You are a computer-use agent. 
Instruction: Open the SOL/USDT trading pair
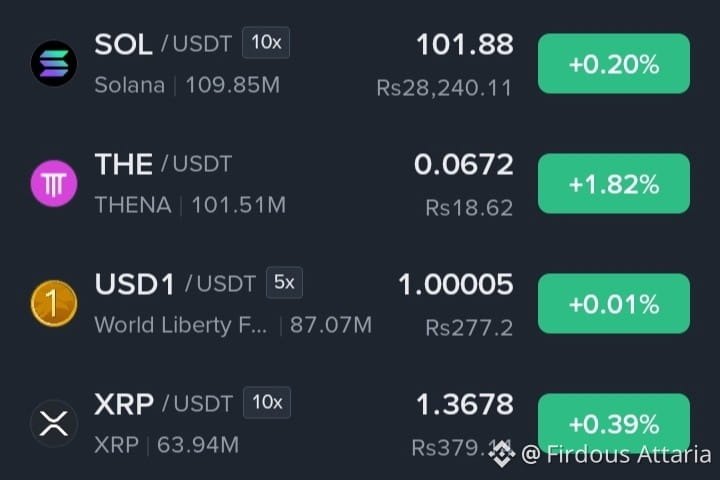163,45
